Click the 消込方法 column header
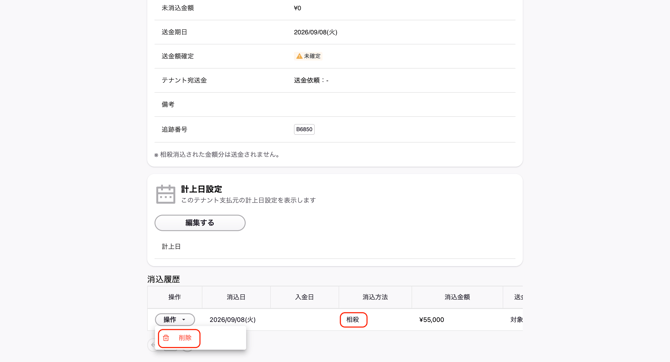670x362 pixels. pyautogui.click(x=375, y=297)
